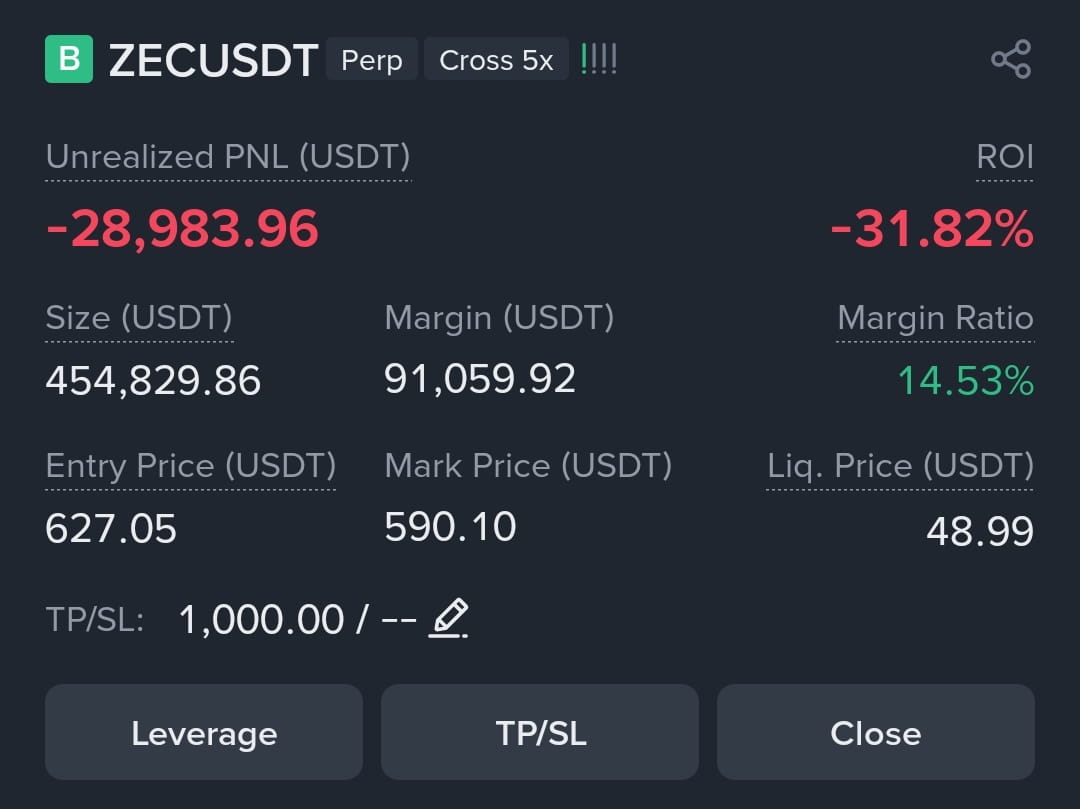The image size is (1080, 809).
Task: Tap the Entry Price (USDT) label
Action: point(190,466)
